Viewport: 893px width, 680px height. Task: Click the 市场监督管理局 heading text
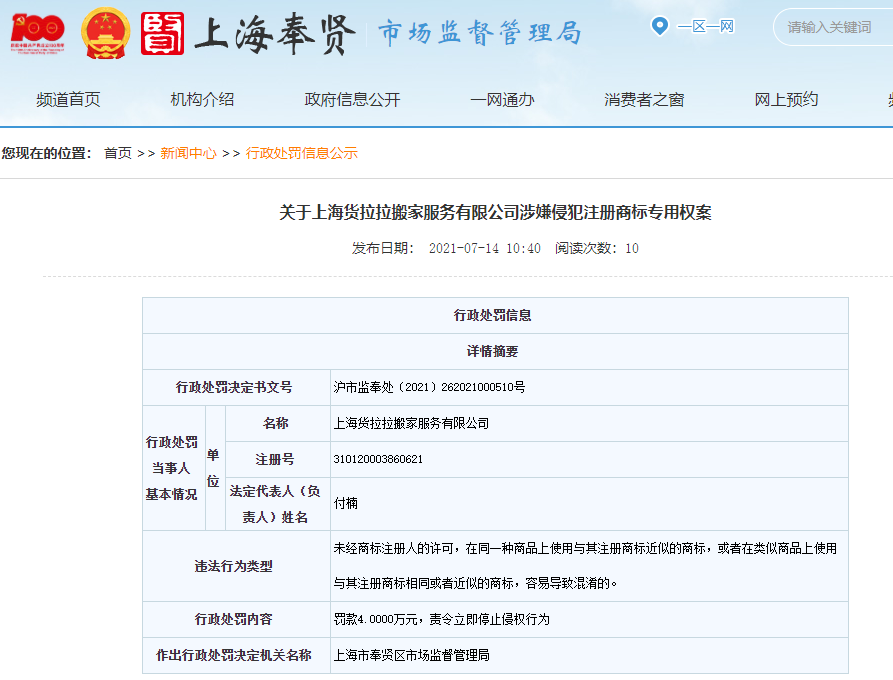pyautogui.click(x=480, y=32)
